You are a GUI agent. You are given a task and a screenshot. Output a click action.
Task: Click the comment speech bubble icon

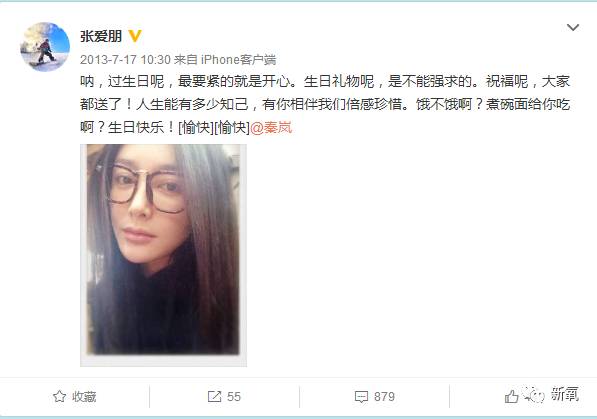(361, 397)
